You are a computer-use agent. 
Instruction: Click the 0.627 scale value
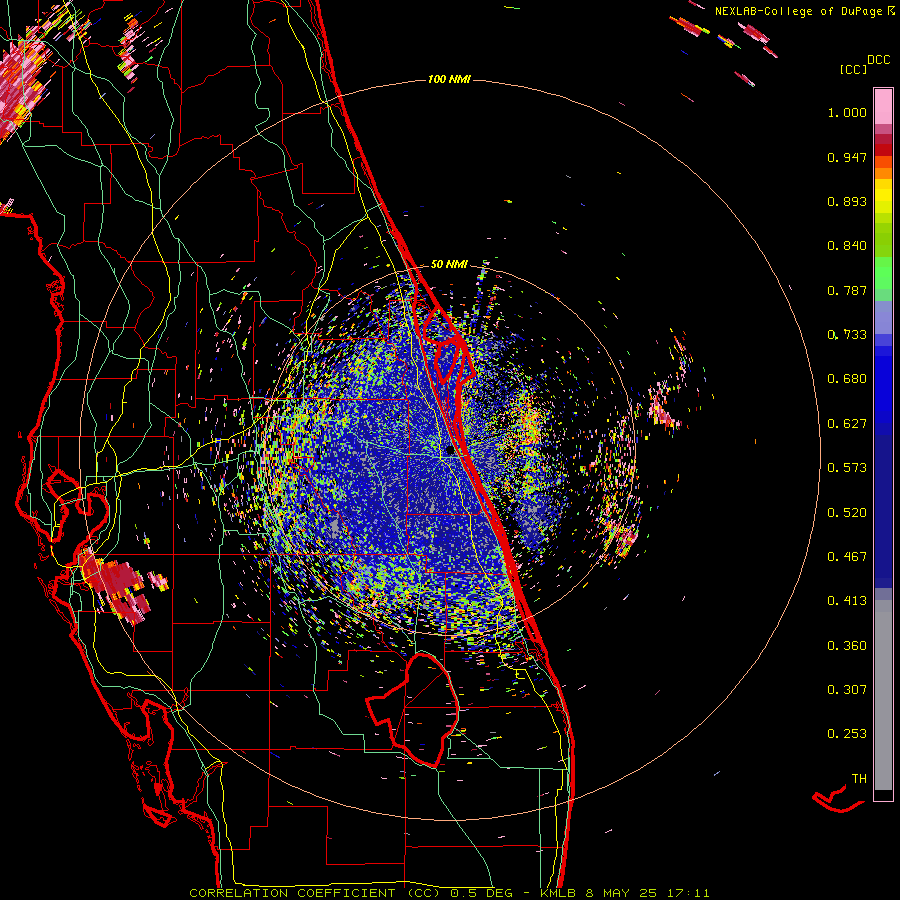[x=847, y=424]
